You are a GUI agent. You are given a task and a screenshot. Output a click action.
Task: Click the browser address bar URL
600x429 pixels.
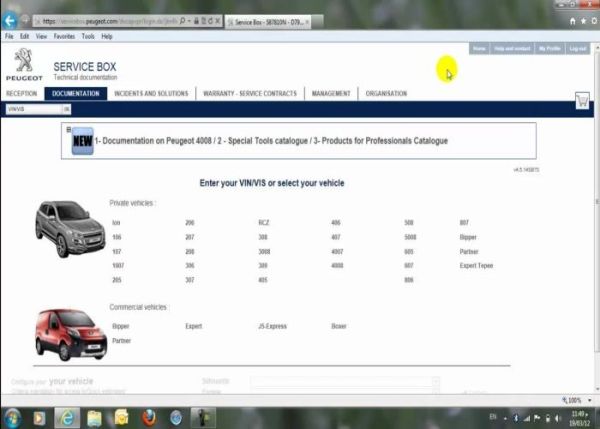click(107, 21)
